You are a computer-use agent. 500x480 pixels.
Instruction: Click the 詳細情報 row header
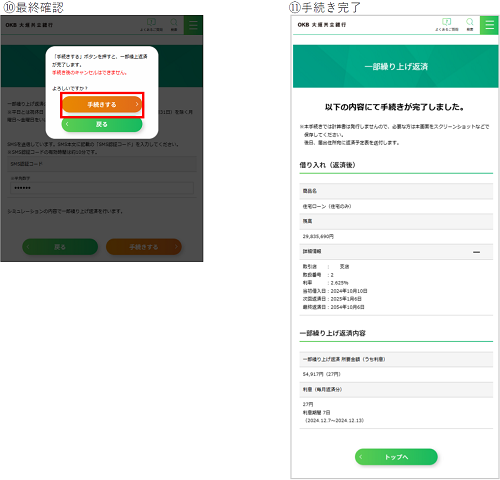click(396, 252)
